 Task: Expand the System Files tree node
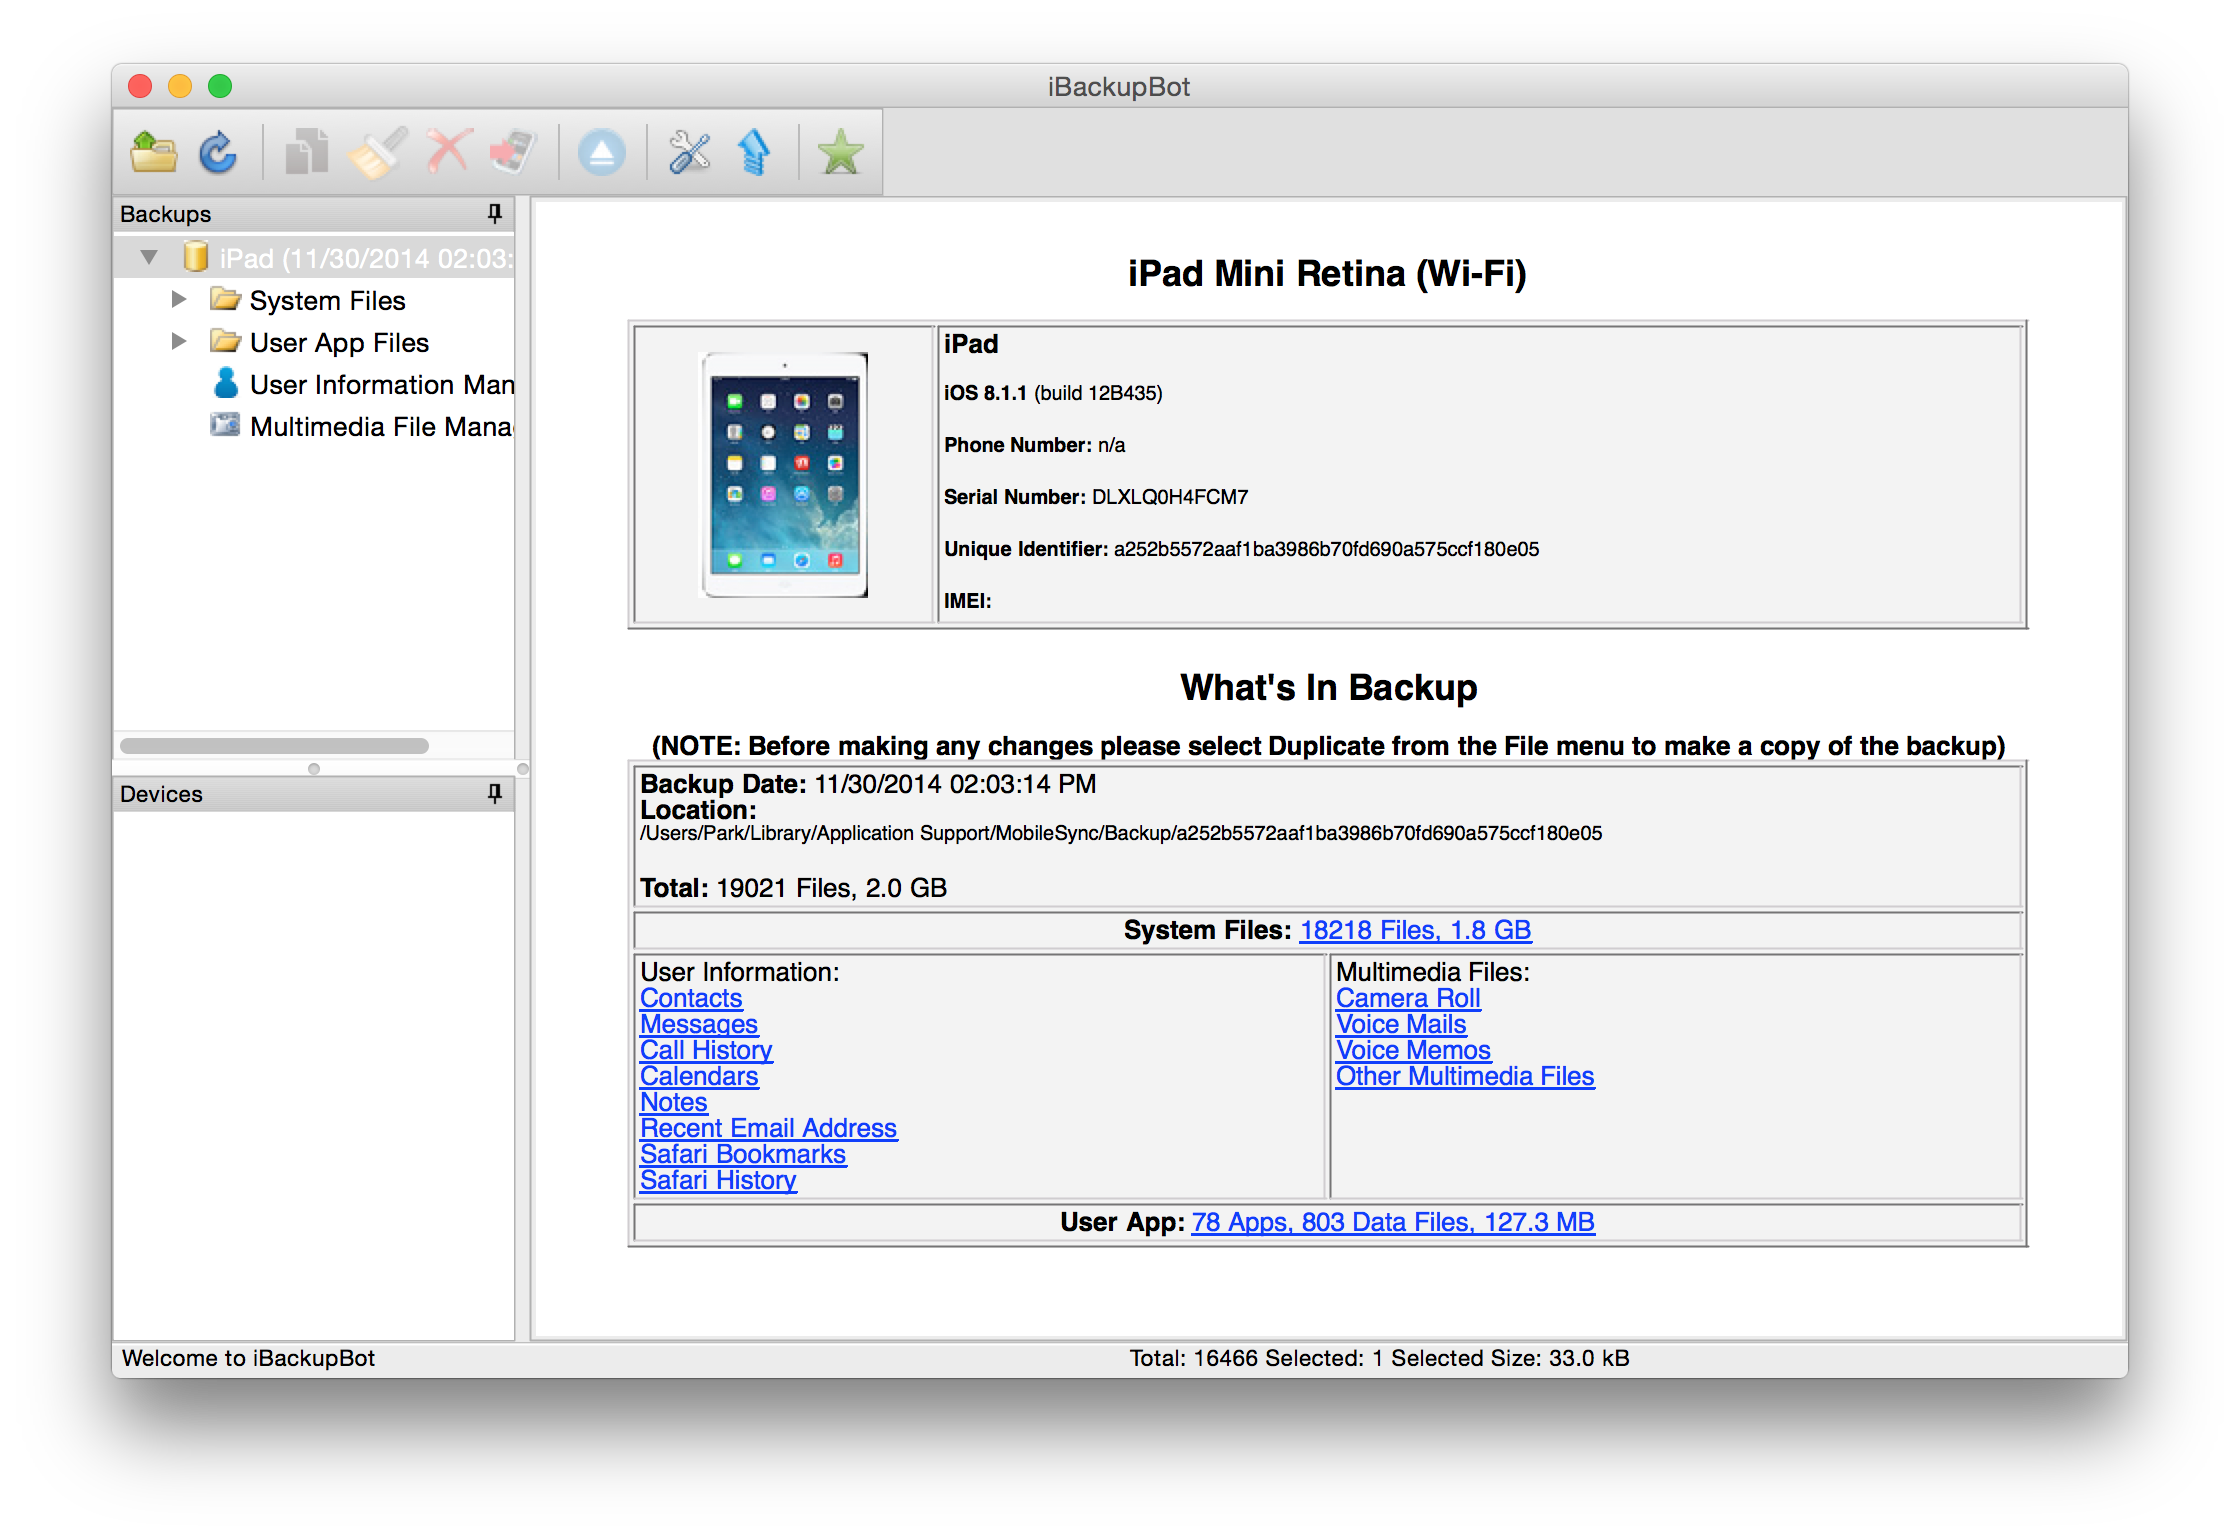179,299
